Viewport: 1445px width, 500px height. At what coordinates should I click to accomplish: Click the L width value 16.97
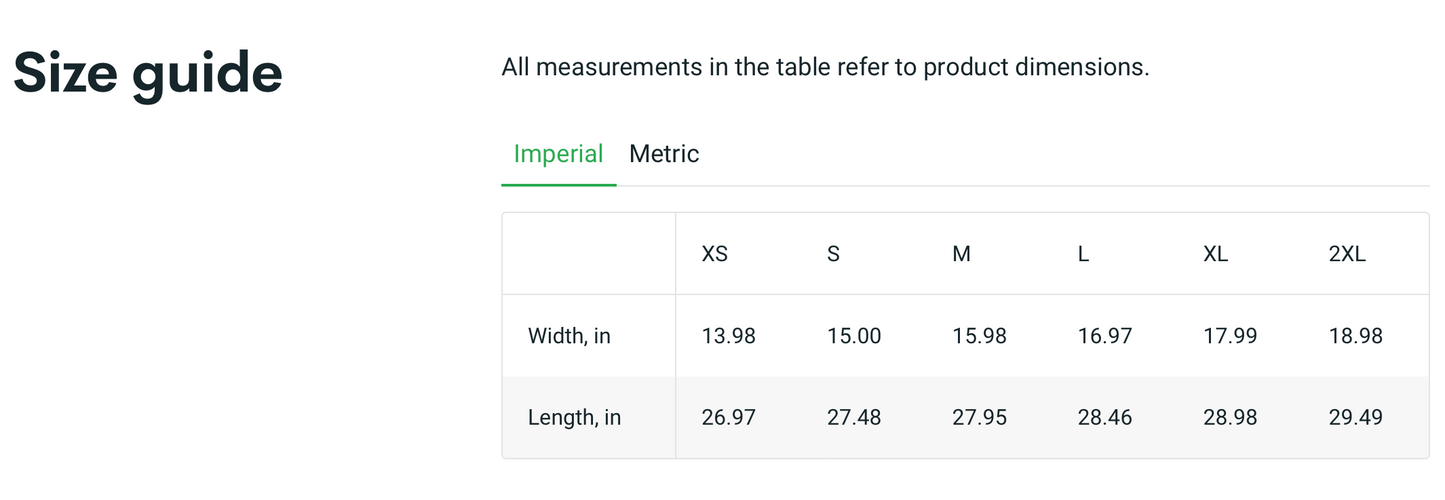[x=1105, y=336]
